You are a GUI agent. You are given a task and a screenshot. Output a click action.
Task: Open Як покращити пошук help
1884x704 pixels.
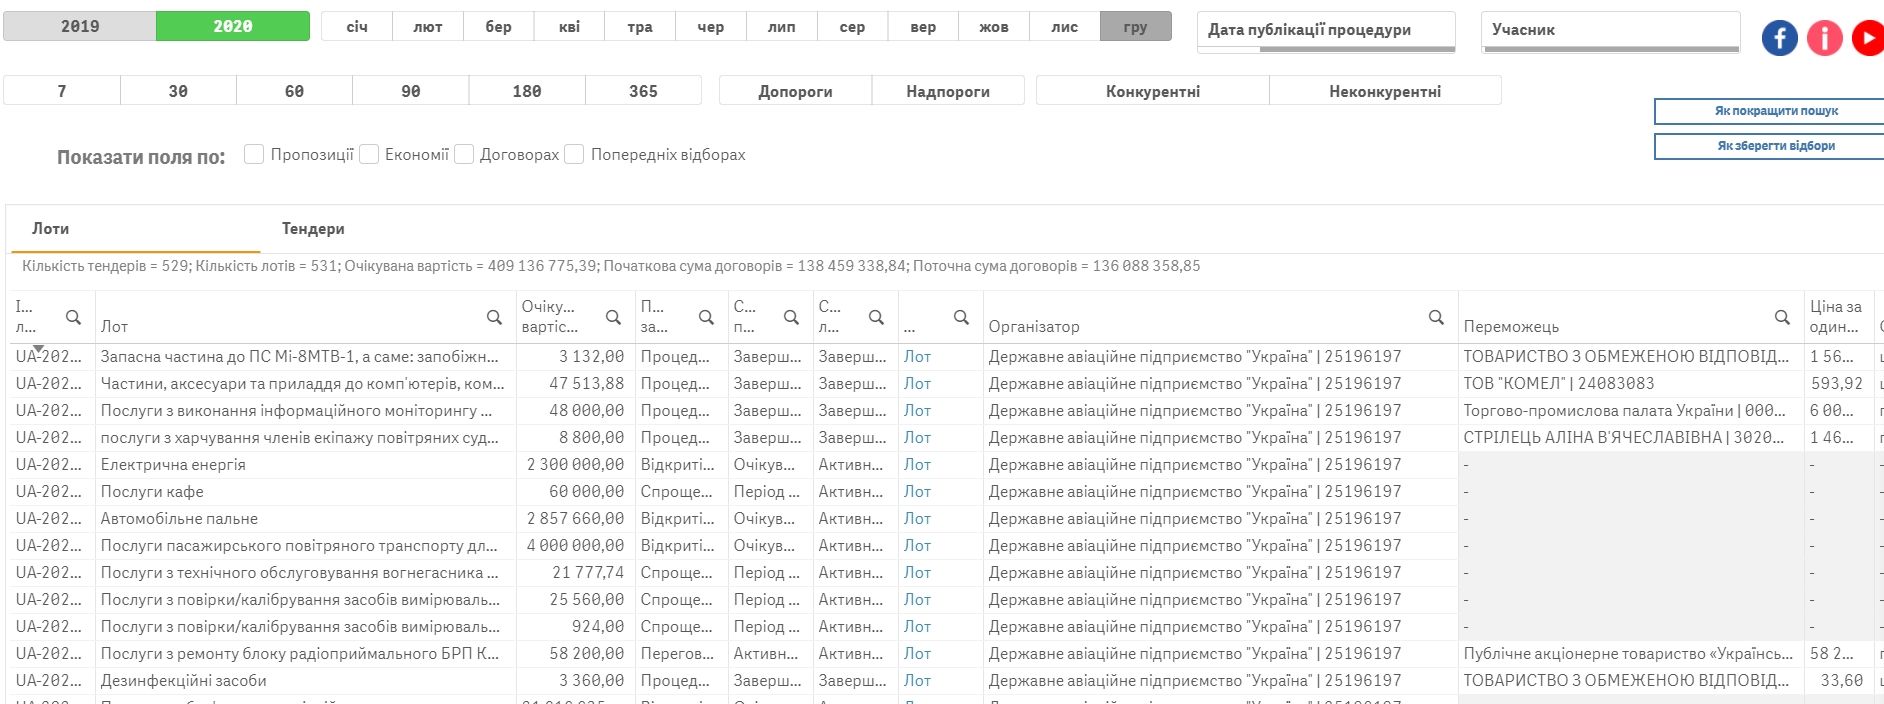pos(1770,111)
